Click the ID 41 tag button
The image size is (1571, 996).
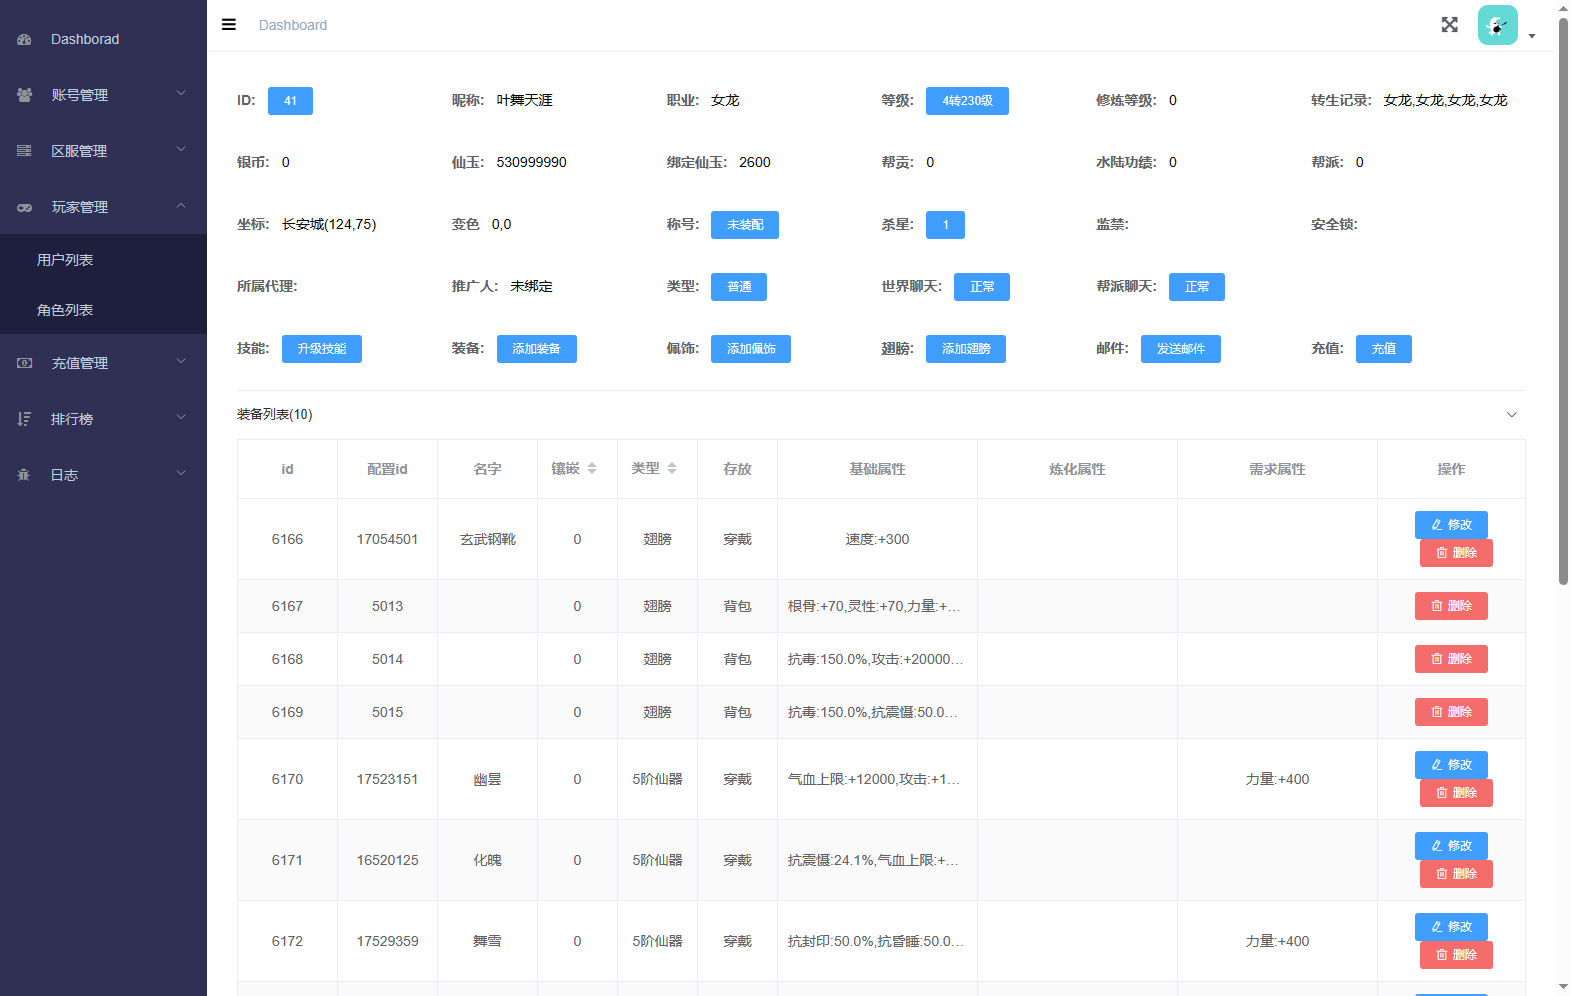[x=290, y=101]
